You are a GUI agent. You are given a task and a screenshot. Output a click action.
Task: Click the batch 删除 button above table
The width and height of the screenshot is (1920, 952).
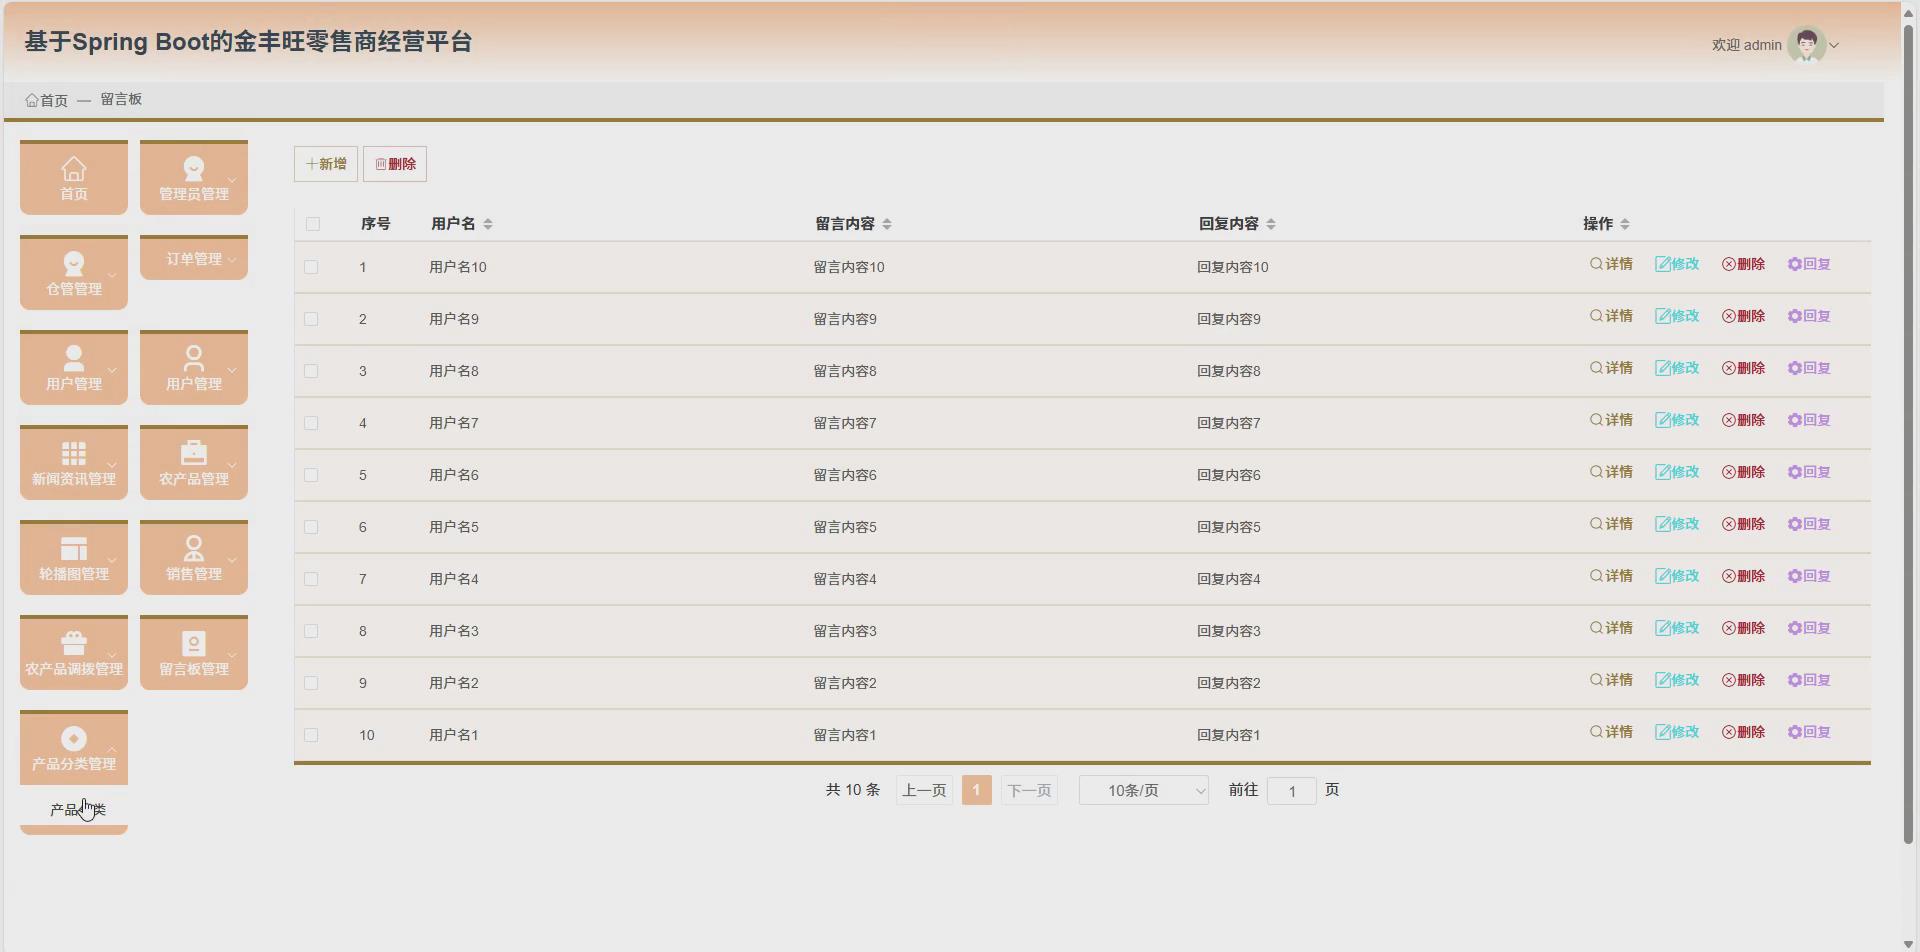click(395, 164)
